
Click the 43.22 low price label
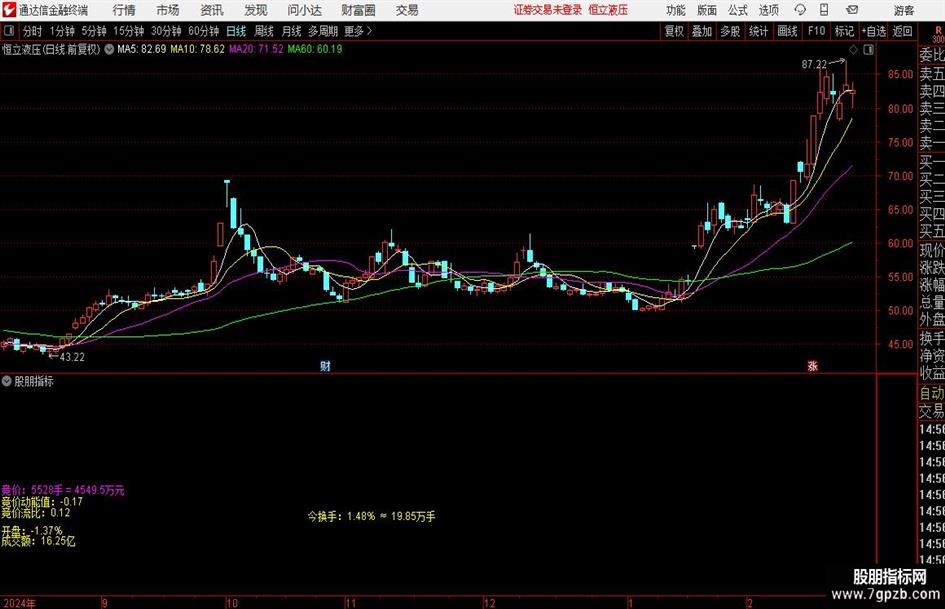point(72,357)
